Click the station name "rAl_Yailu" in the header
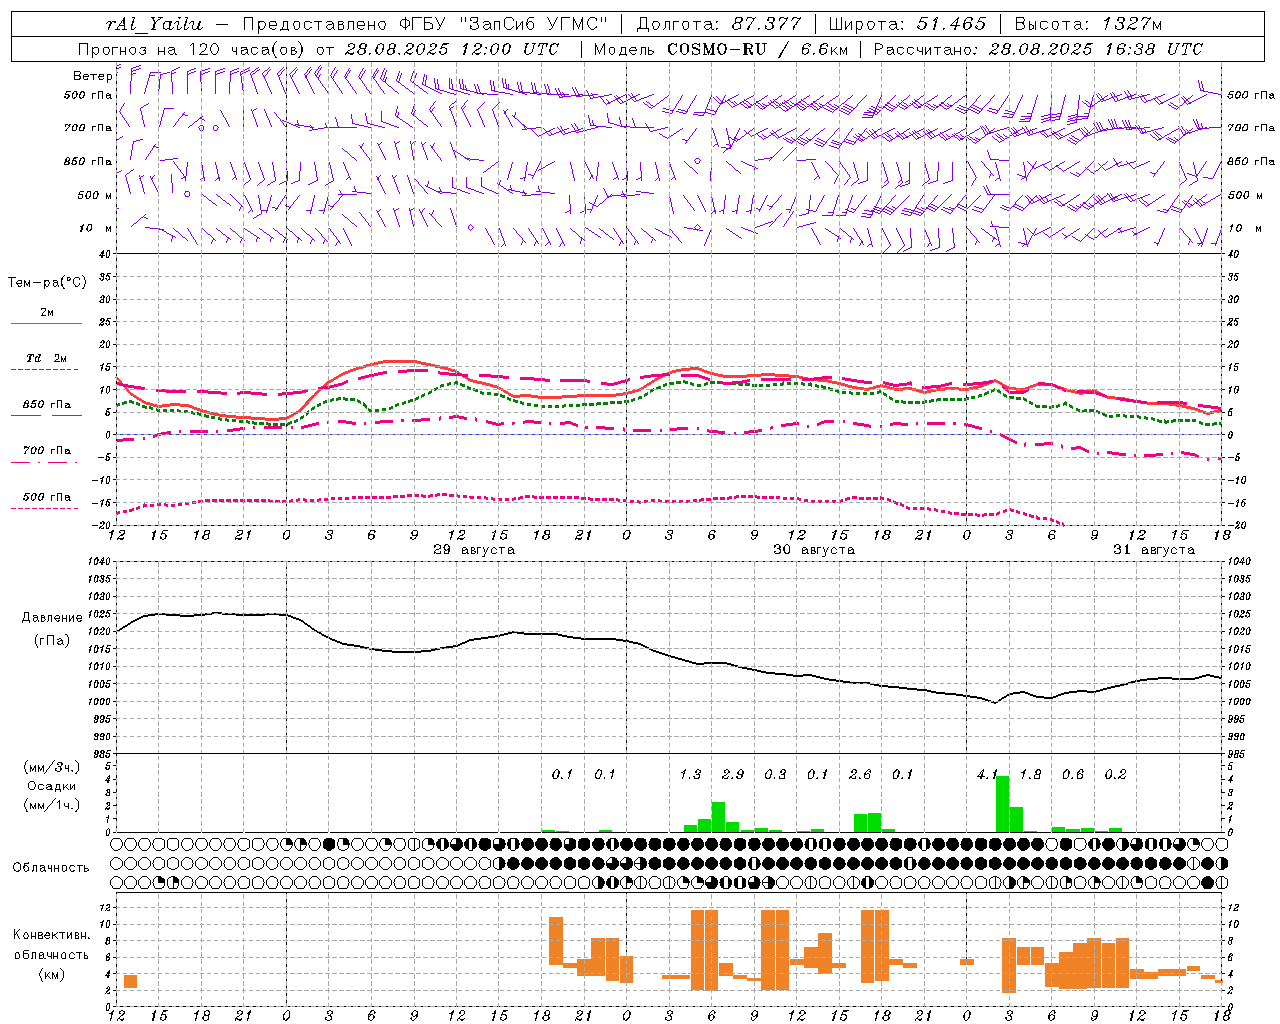The width and height of the screenshot is (1280, 1024). click(154, 24)
